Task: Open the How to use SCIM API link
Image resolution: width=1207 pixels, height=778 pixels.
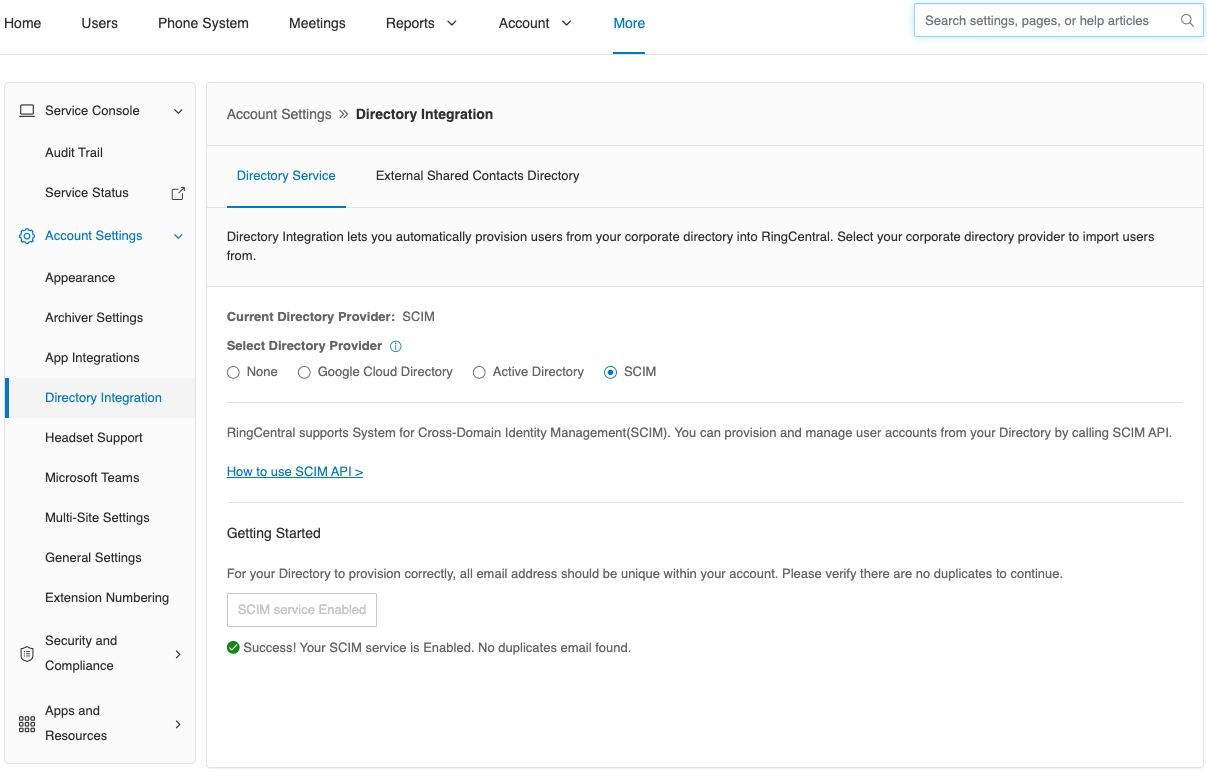Action: (295, 472)
